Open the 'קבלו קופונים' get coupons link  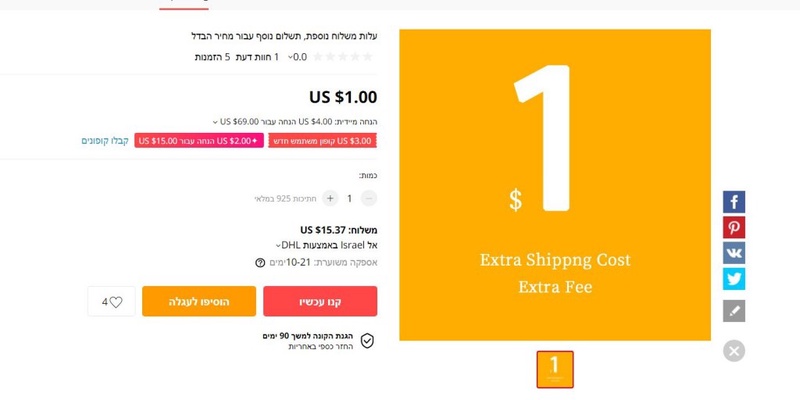104,141
